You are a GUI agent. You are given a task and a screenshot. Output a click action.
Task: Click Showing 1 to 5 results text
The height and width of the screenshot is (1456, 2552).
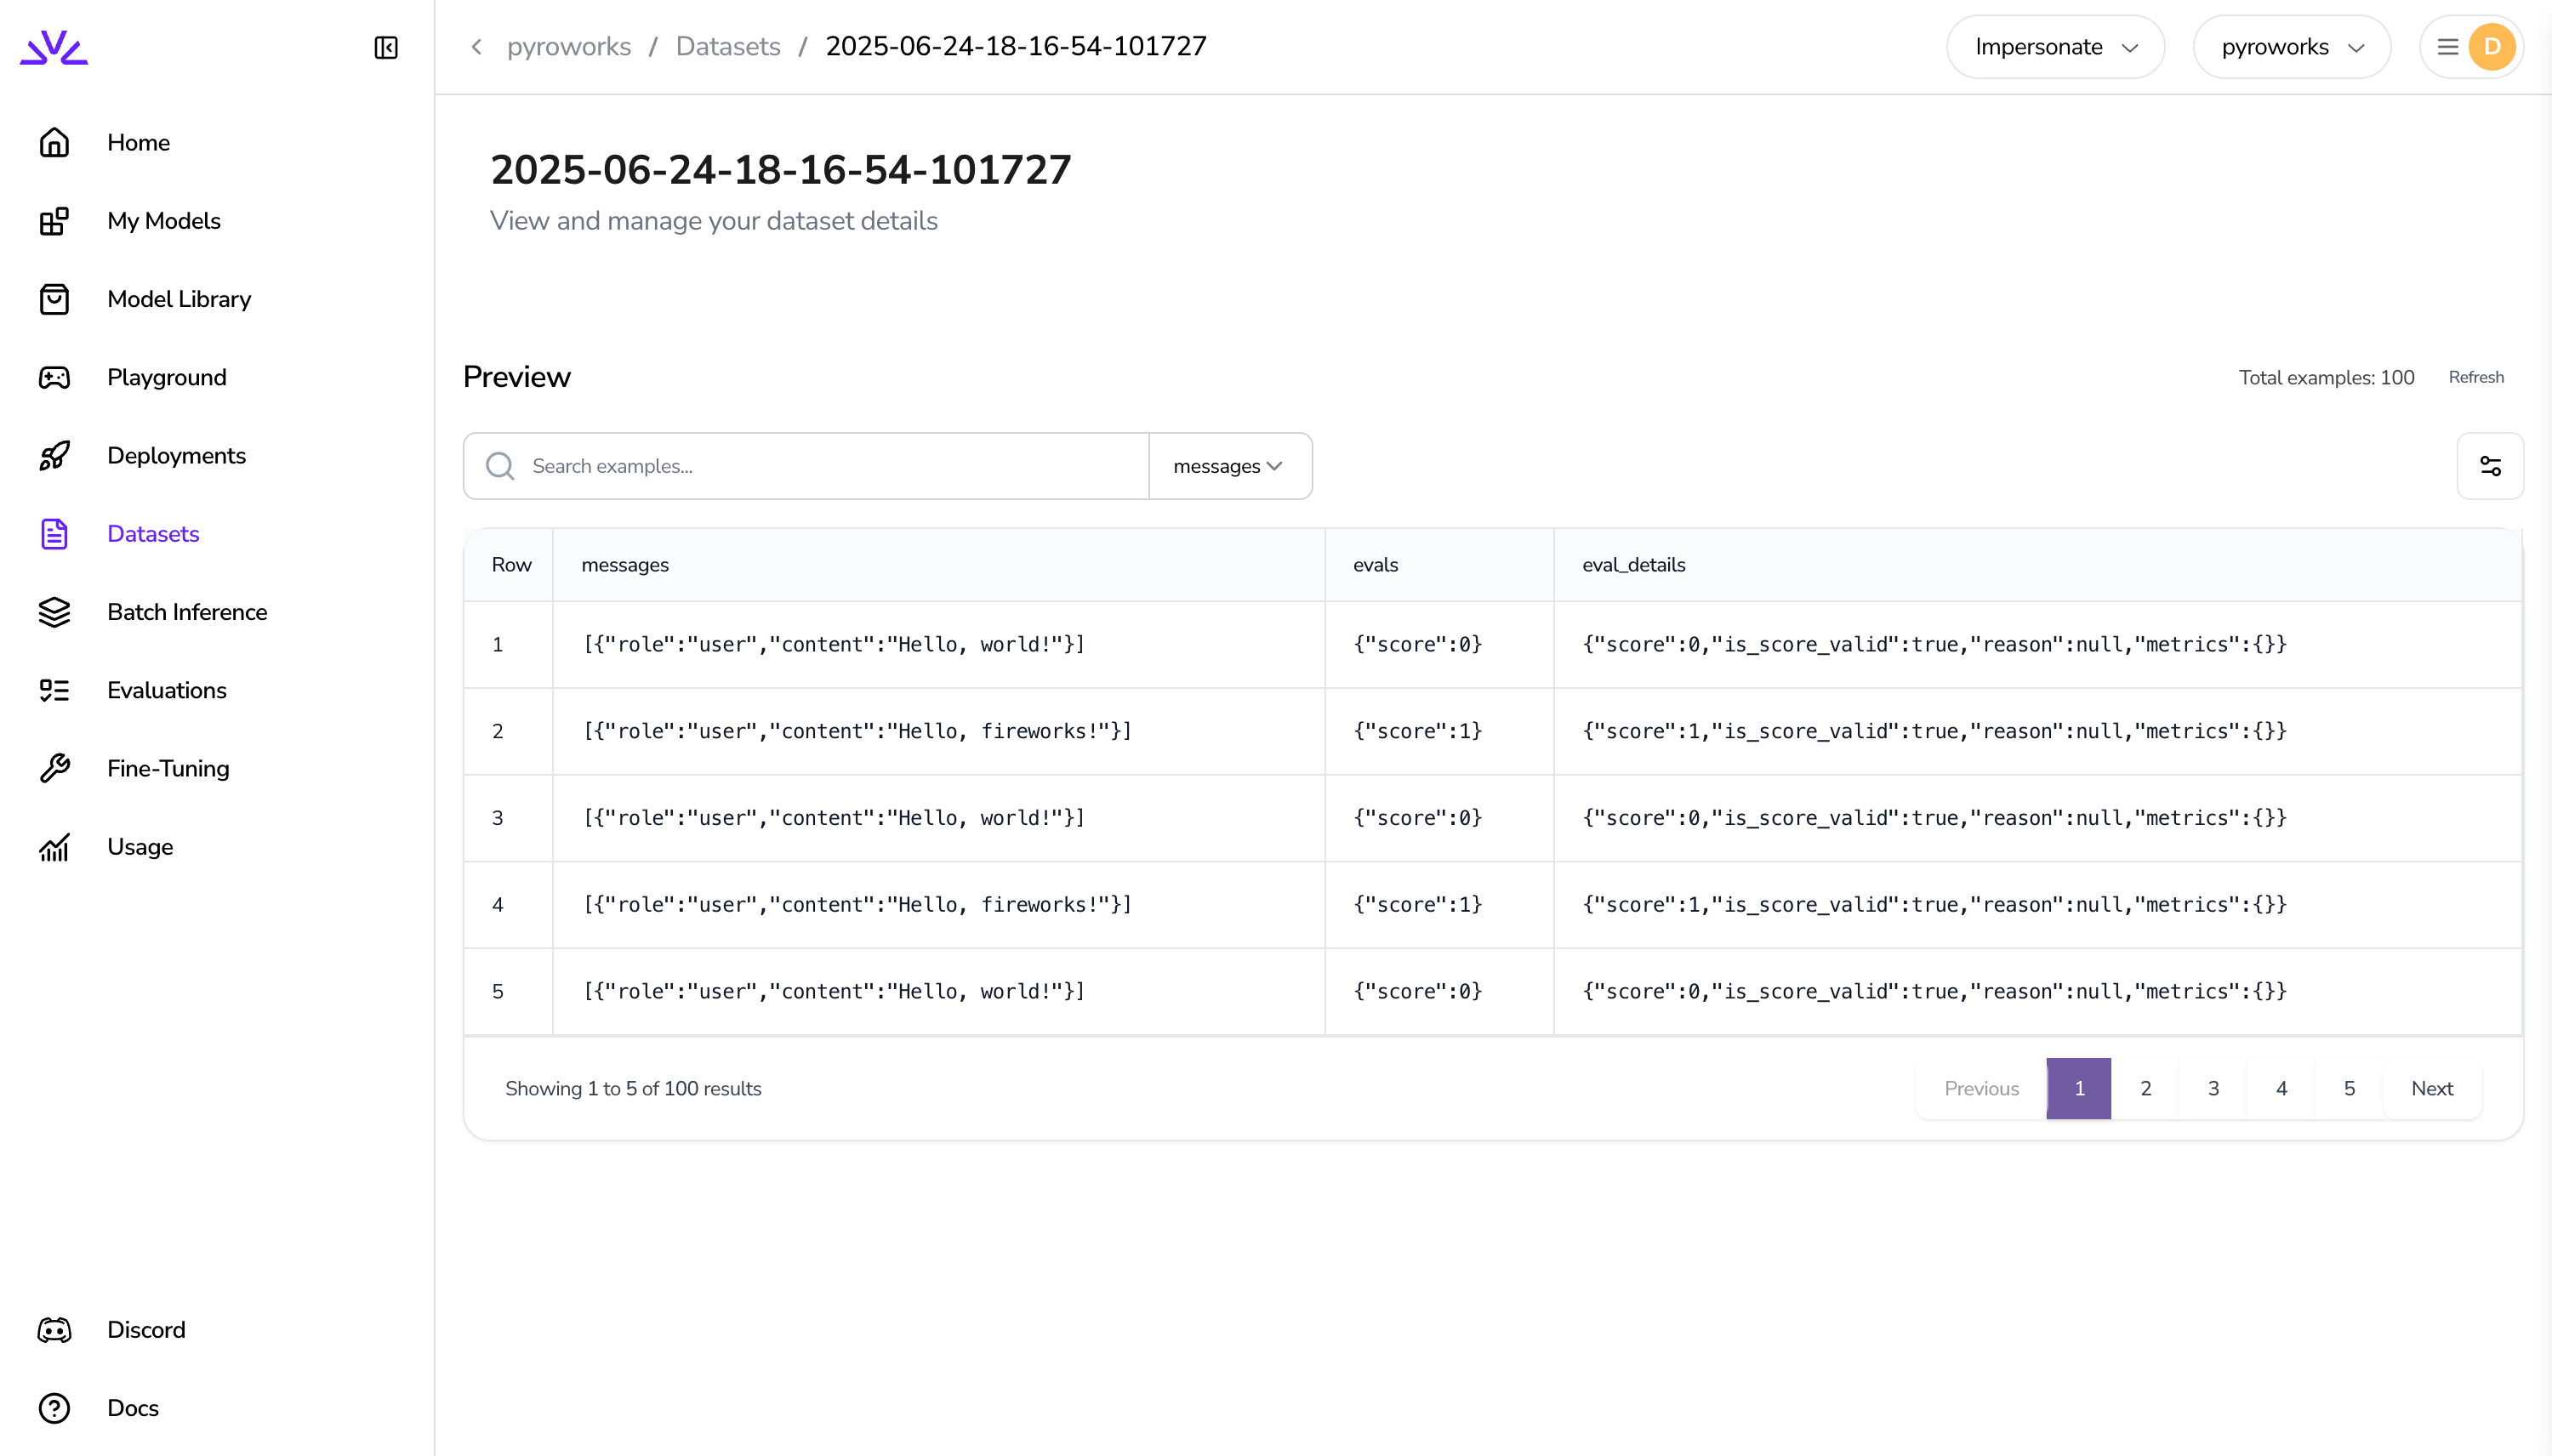(x=633, y=1088)
